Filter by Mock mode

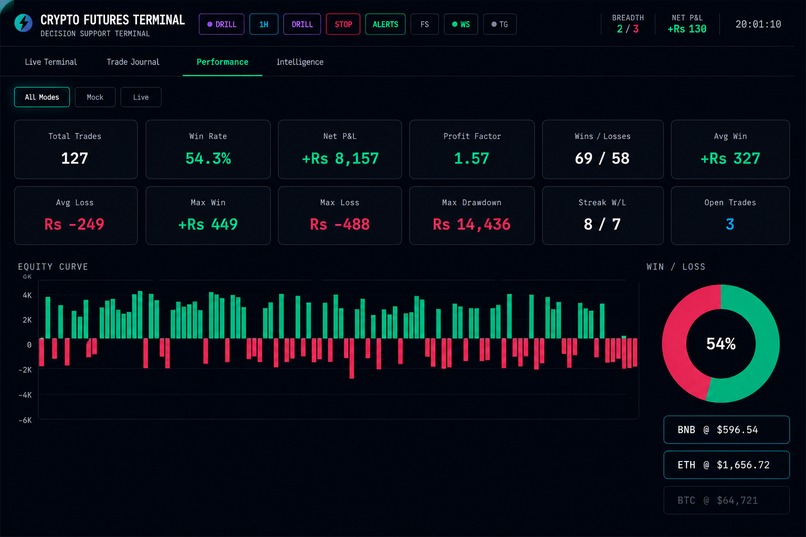coord(95,97)
